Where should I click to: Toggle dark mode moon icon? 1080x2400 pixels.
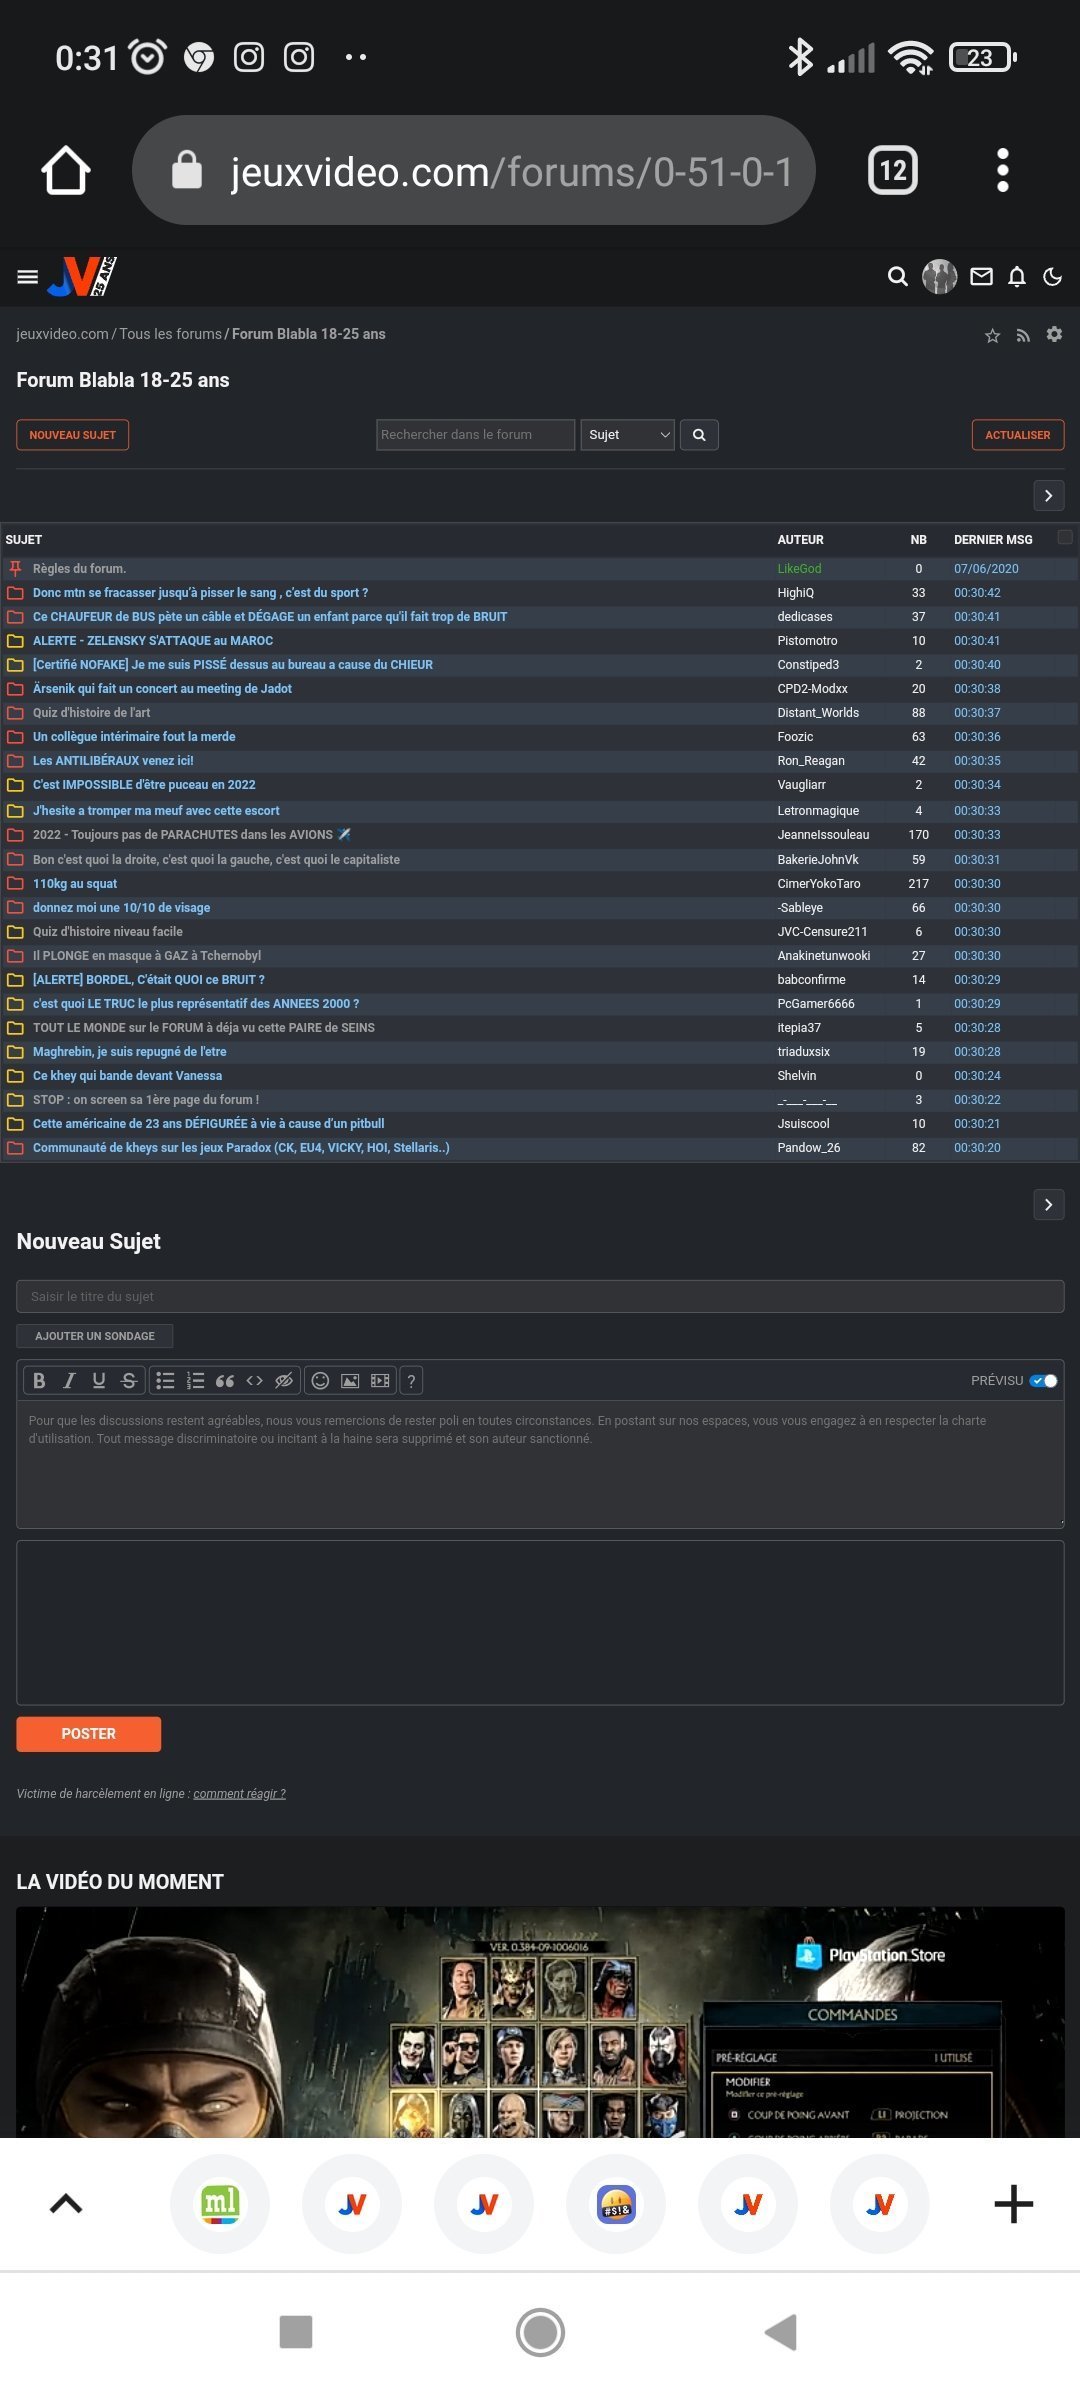coord(1053,277)
